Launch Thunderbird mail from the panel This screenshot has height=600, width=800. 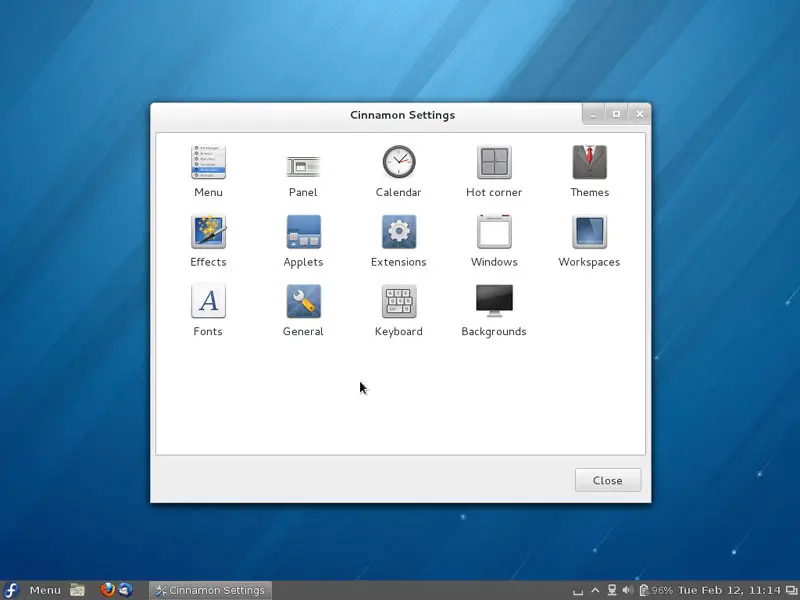tap(125, 590)
